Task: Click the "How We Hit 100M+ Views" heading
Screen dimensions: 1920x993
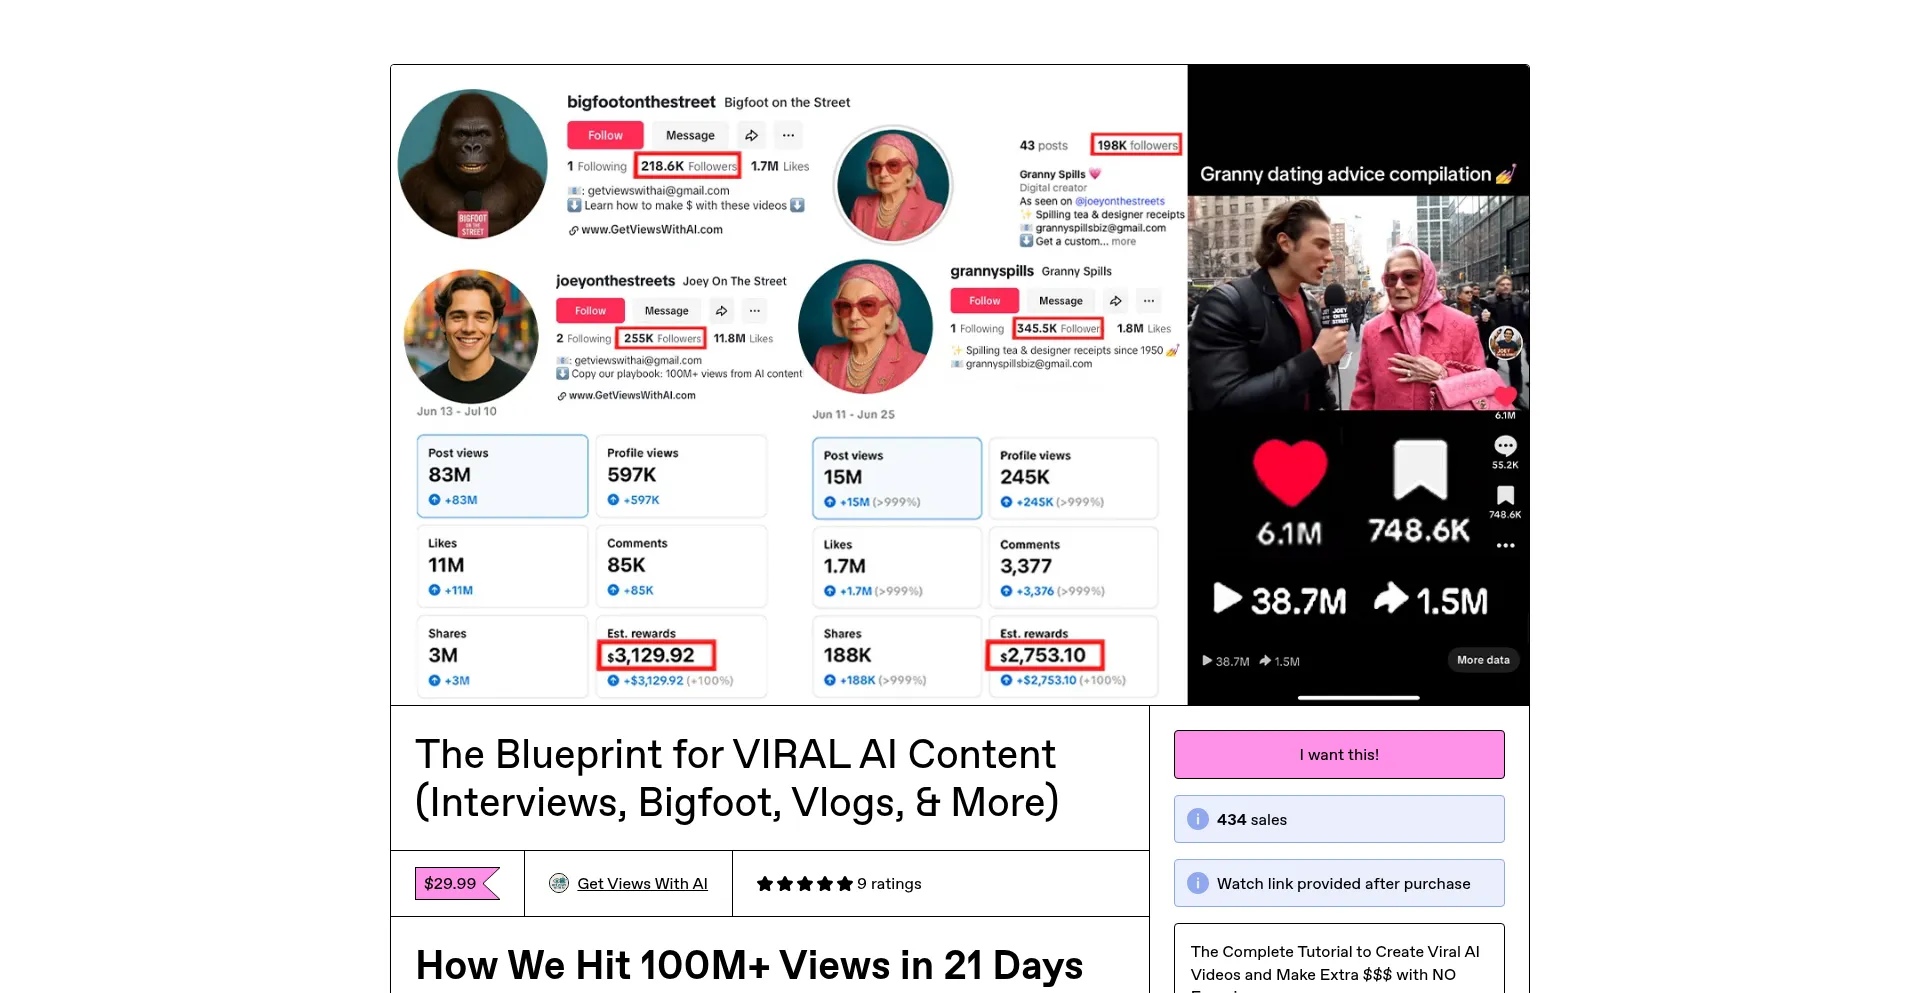Action: click(749, 965)
